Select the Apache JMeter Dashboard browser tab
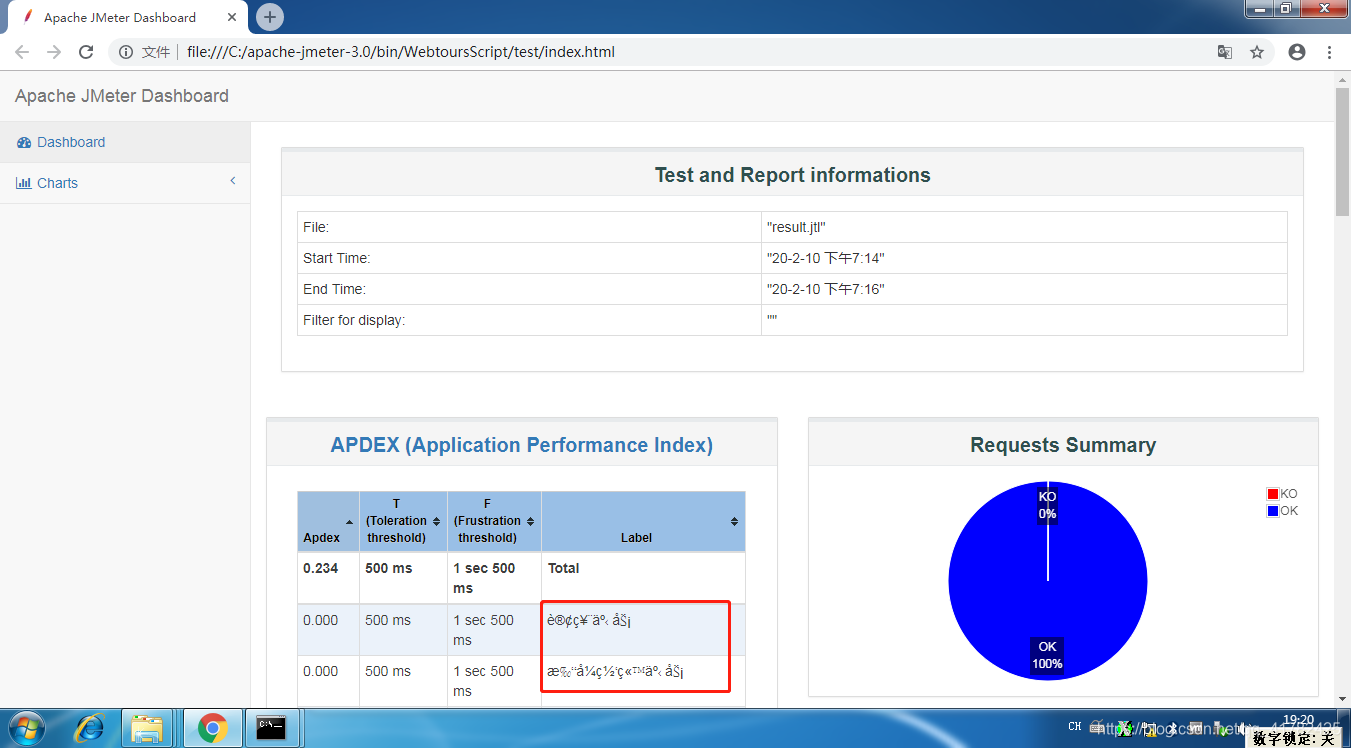Image resolution: width=1351 pixels, height=748 pixels. [x=127, y=17]
